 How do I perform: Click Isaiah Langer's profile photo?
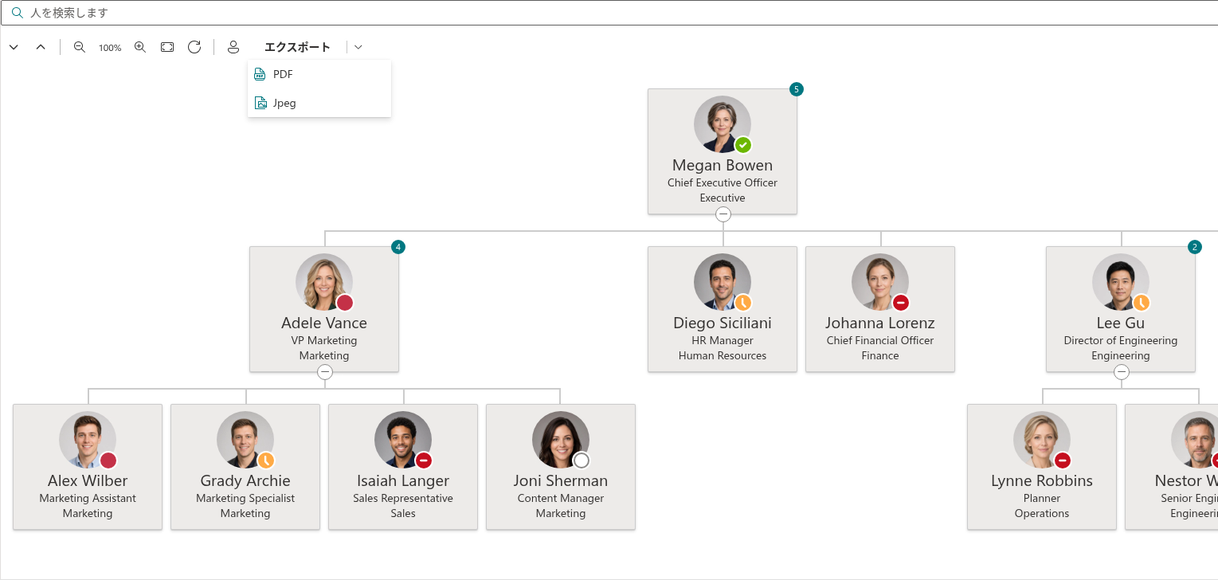coord(403,440)
